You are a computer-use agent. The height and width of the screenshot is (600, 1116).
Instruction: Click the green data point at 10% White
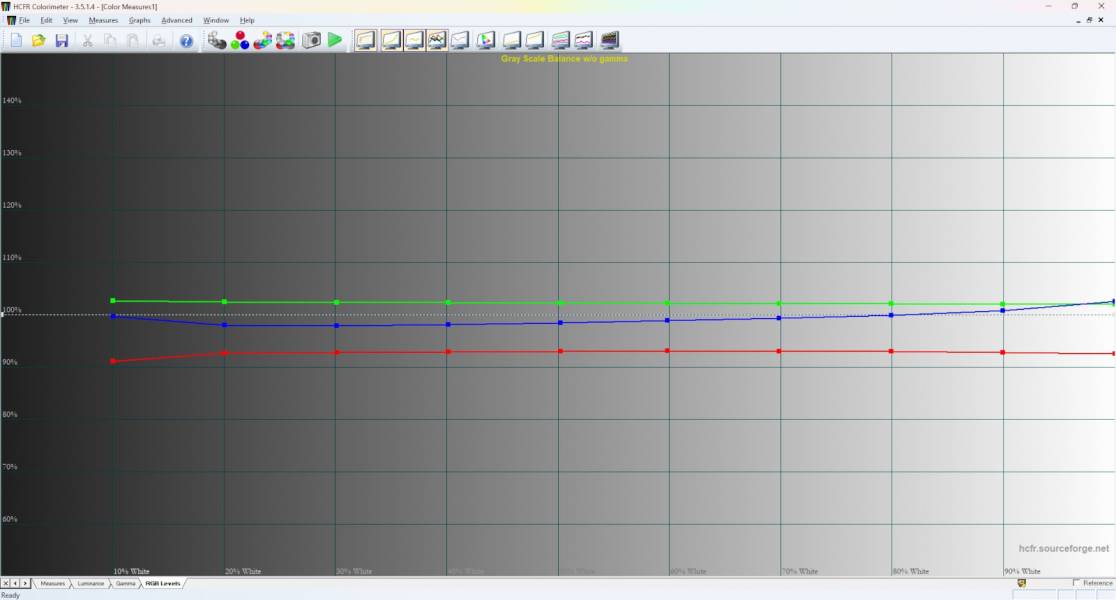113,300
